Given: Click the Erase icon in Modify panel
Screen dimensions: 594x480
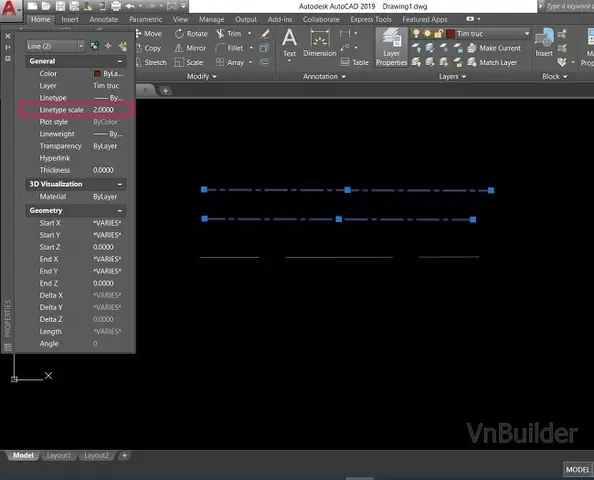Looking at the screenshot, I should tap(265, 34).
